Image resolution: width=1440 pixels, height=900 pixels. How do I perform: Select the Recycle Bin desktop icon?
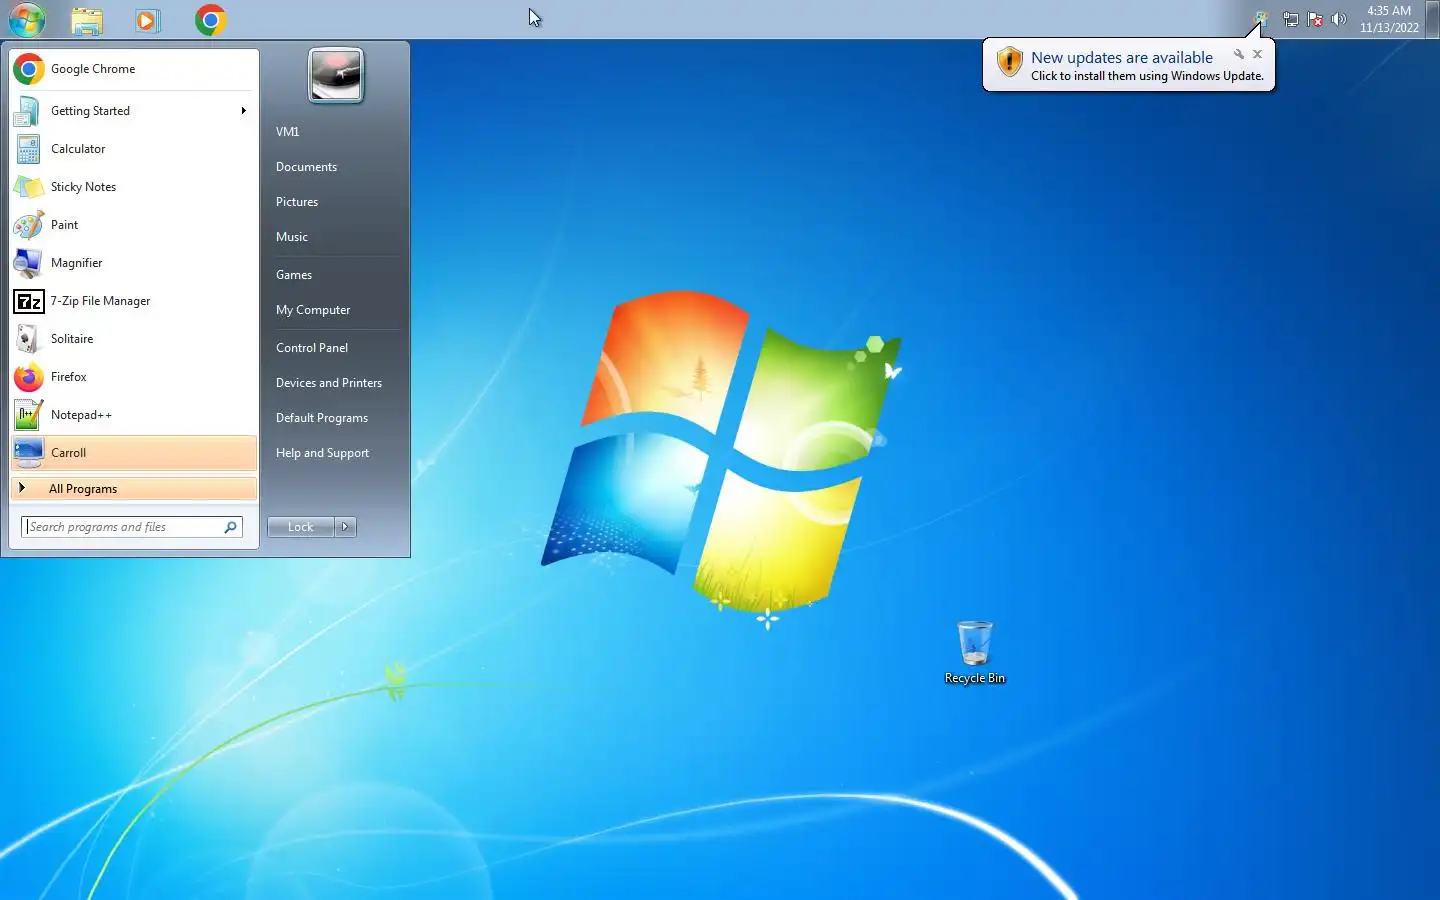[975, 652]
